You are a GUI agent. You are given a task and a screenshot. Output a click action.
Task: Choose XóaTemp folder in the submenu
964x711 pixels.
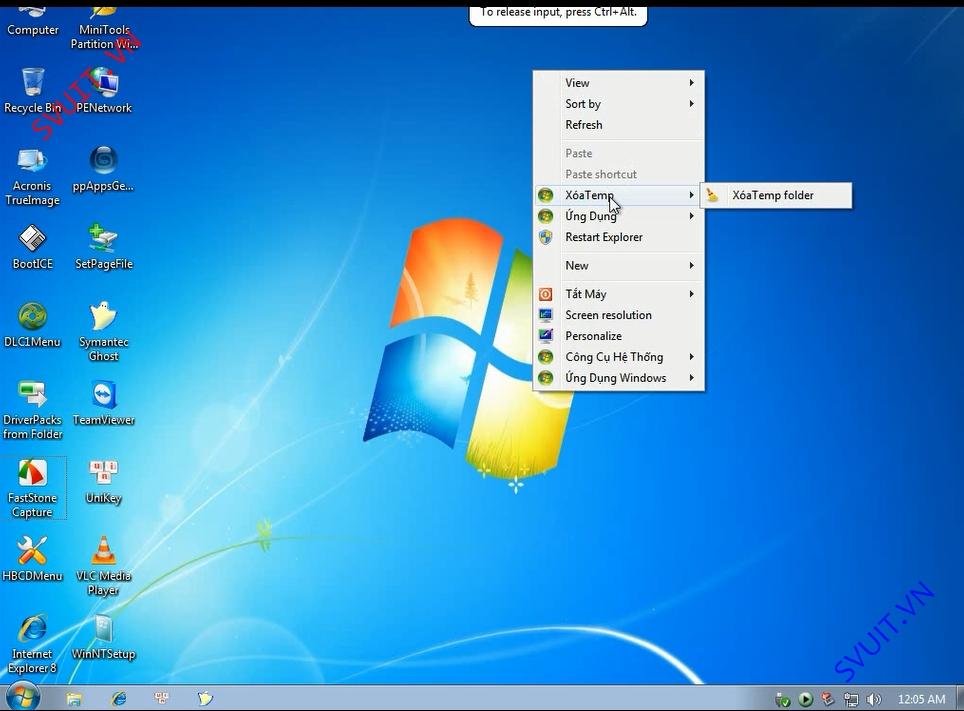tap(776, 196)
